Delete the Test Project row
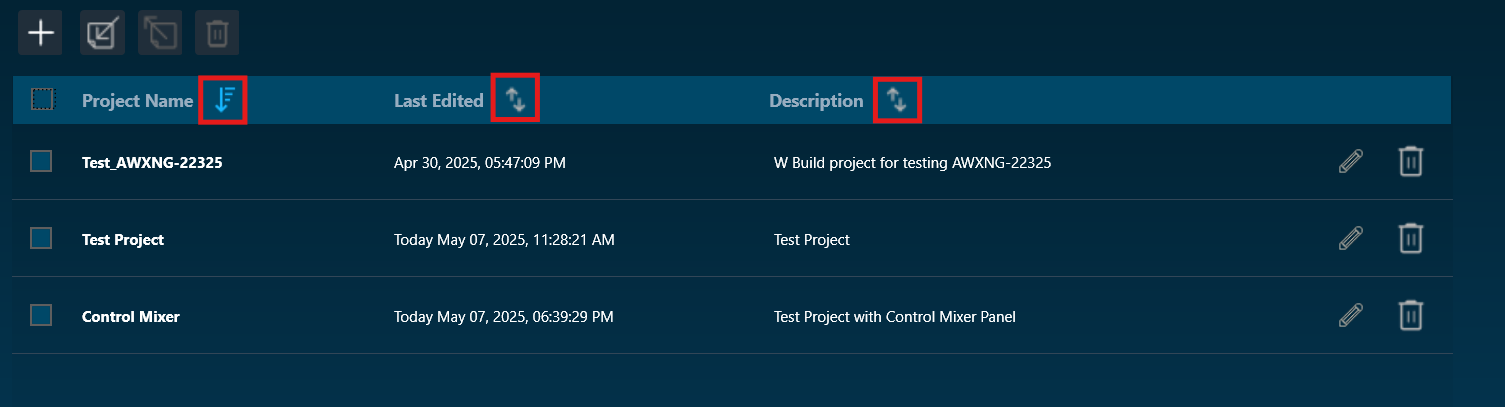 (1410, 238)
